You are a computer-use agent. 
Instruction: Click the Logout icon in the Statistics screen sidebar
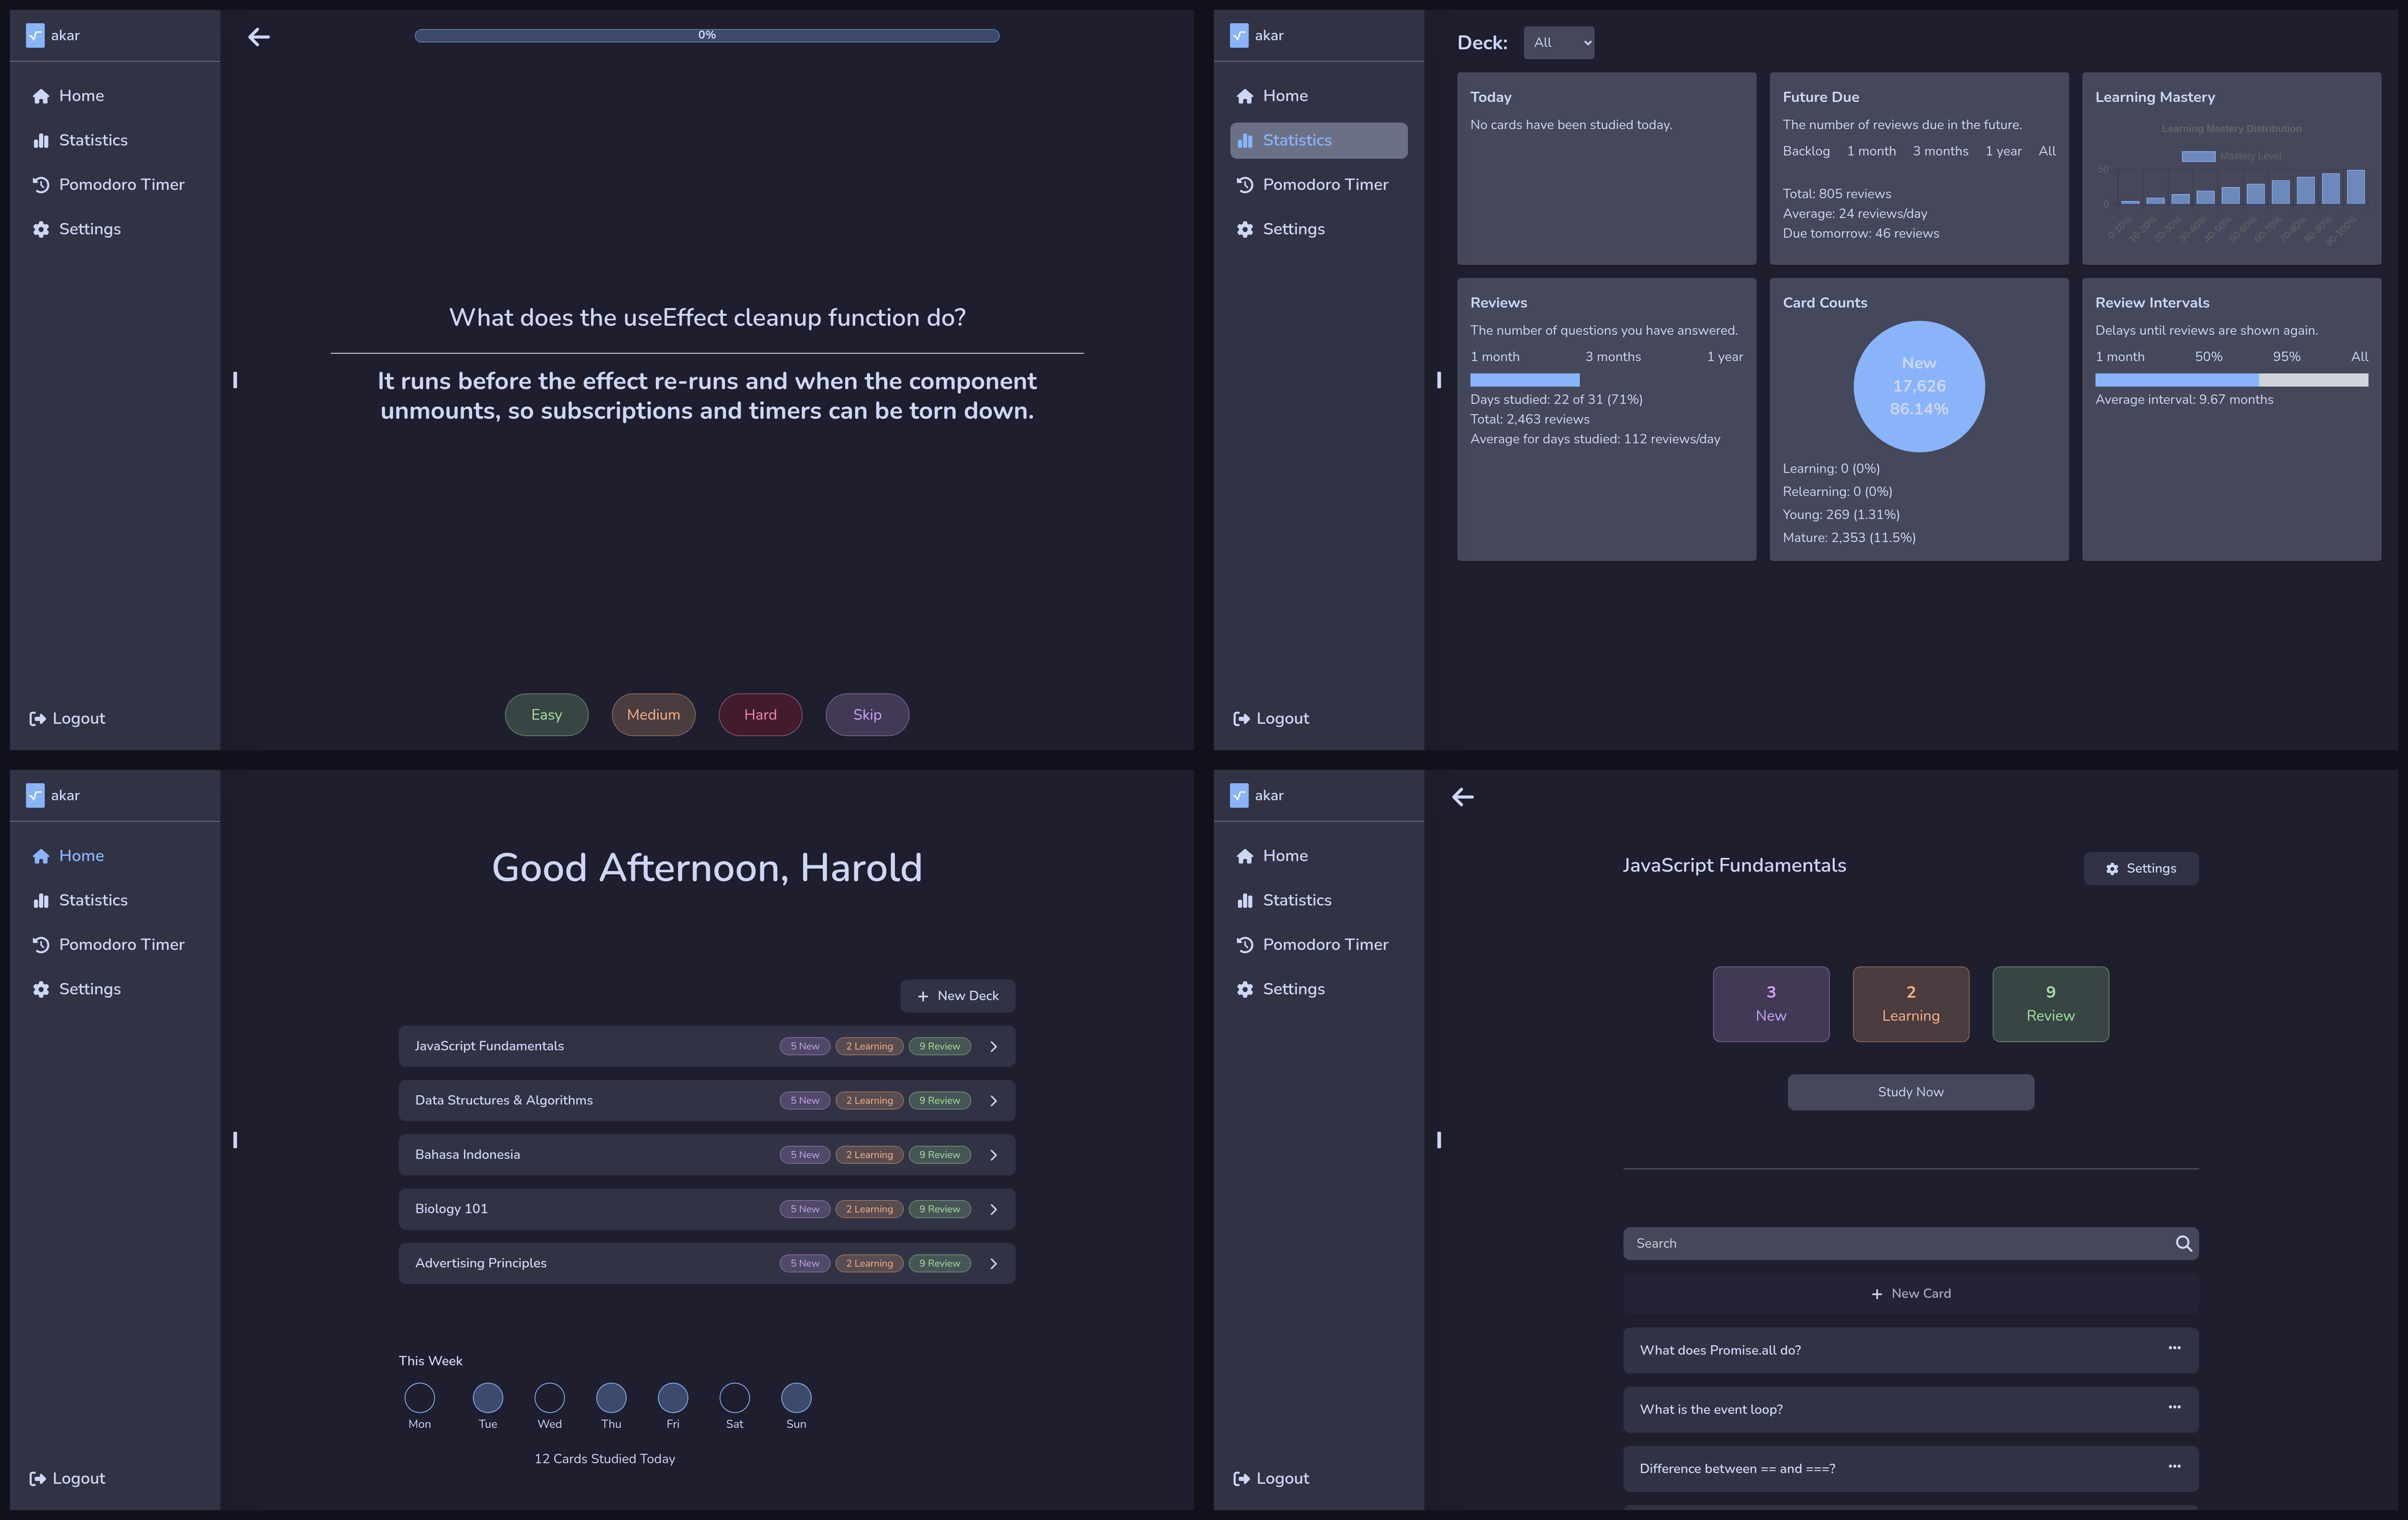click(x=1241, y=719)
